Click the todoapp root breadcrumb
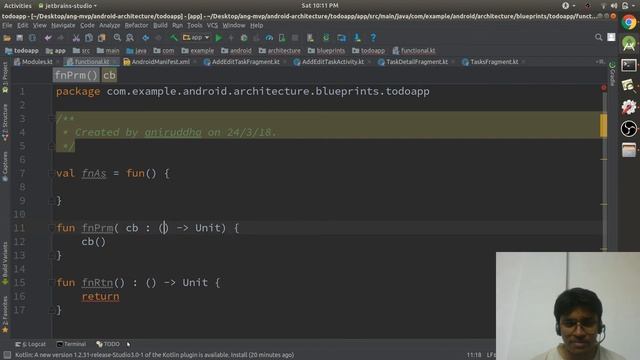 coord(22,51)
